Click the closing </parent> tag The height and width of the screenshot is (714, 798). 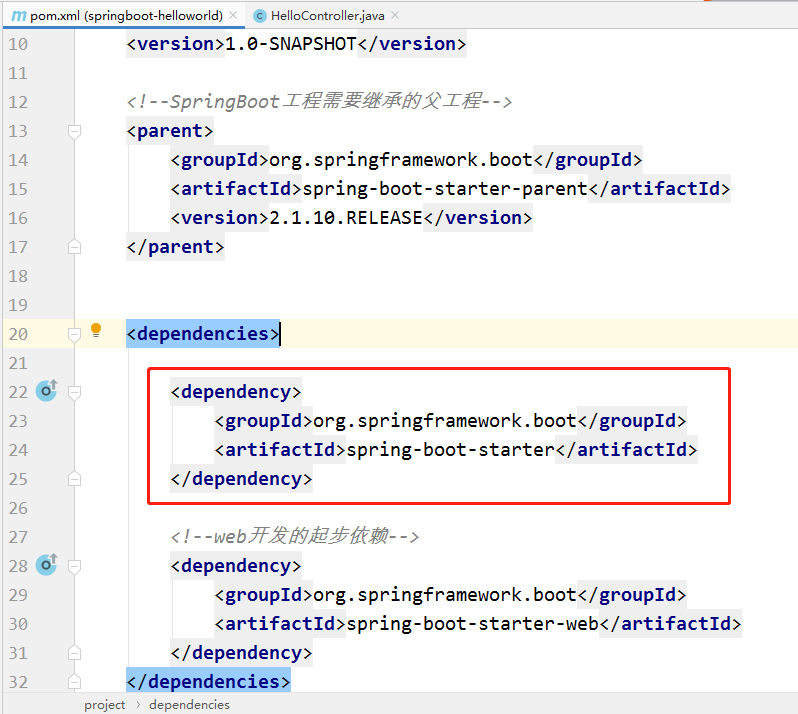(x=176, y=247)
